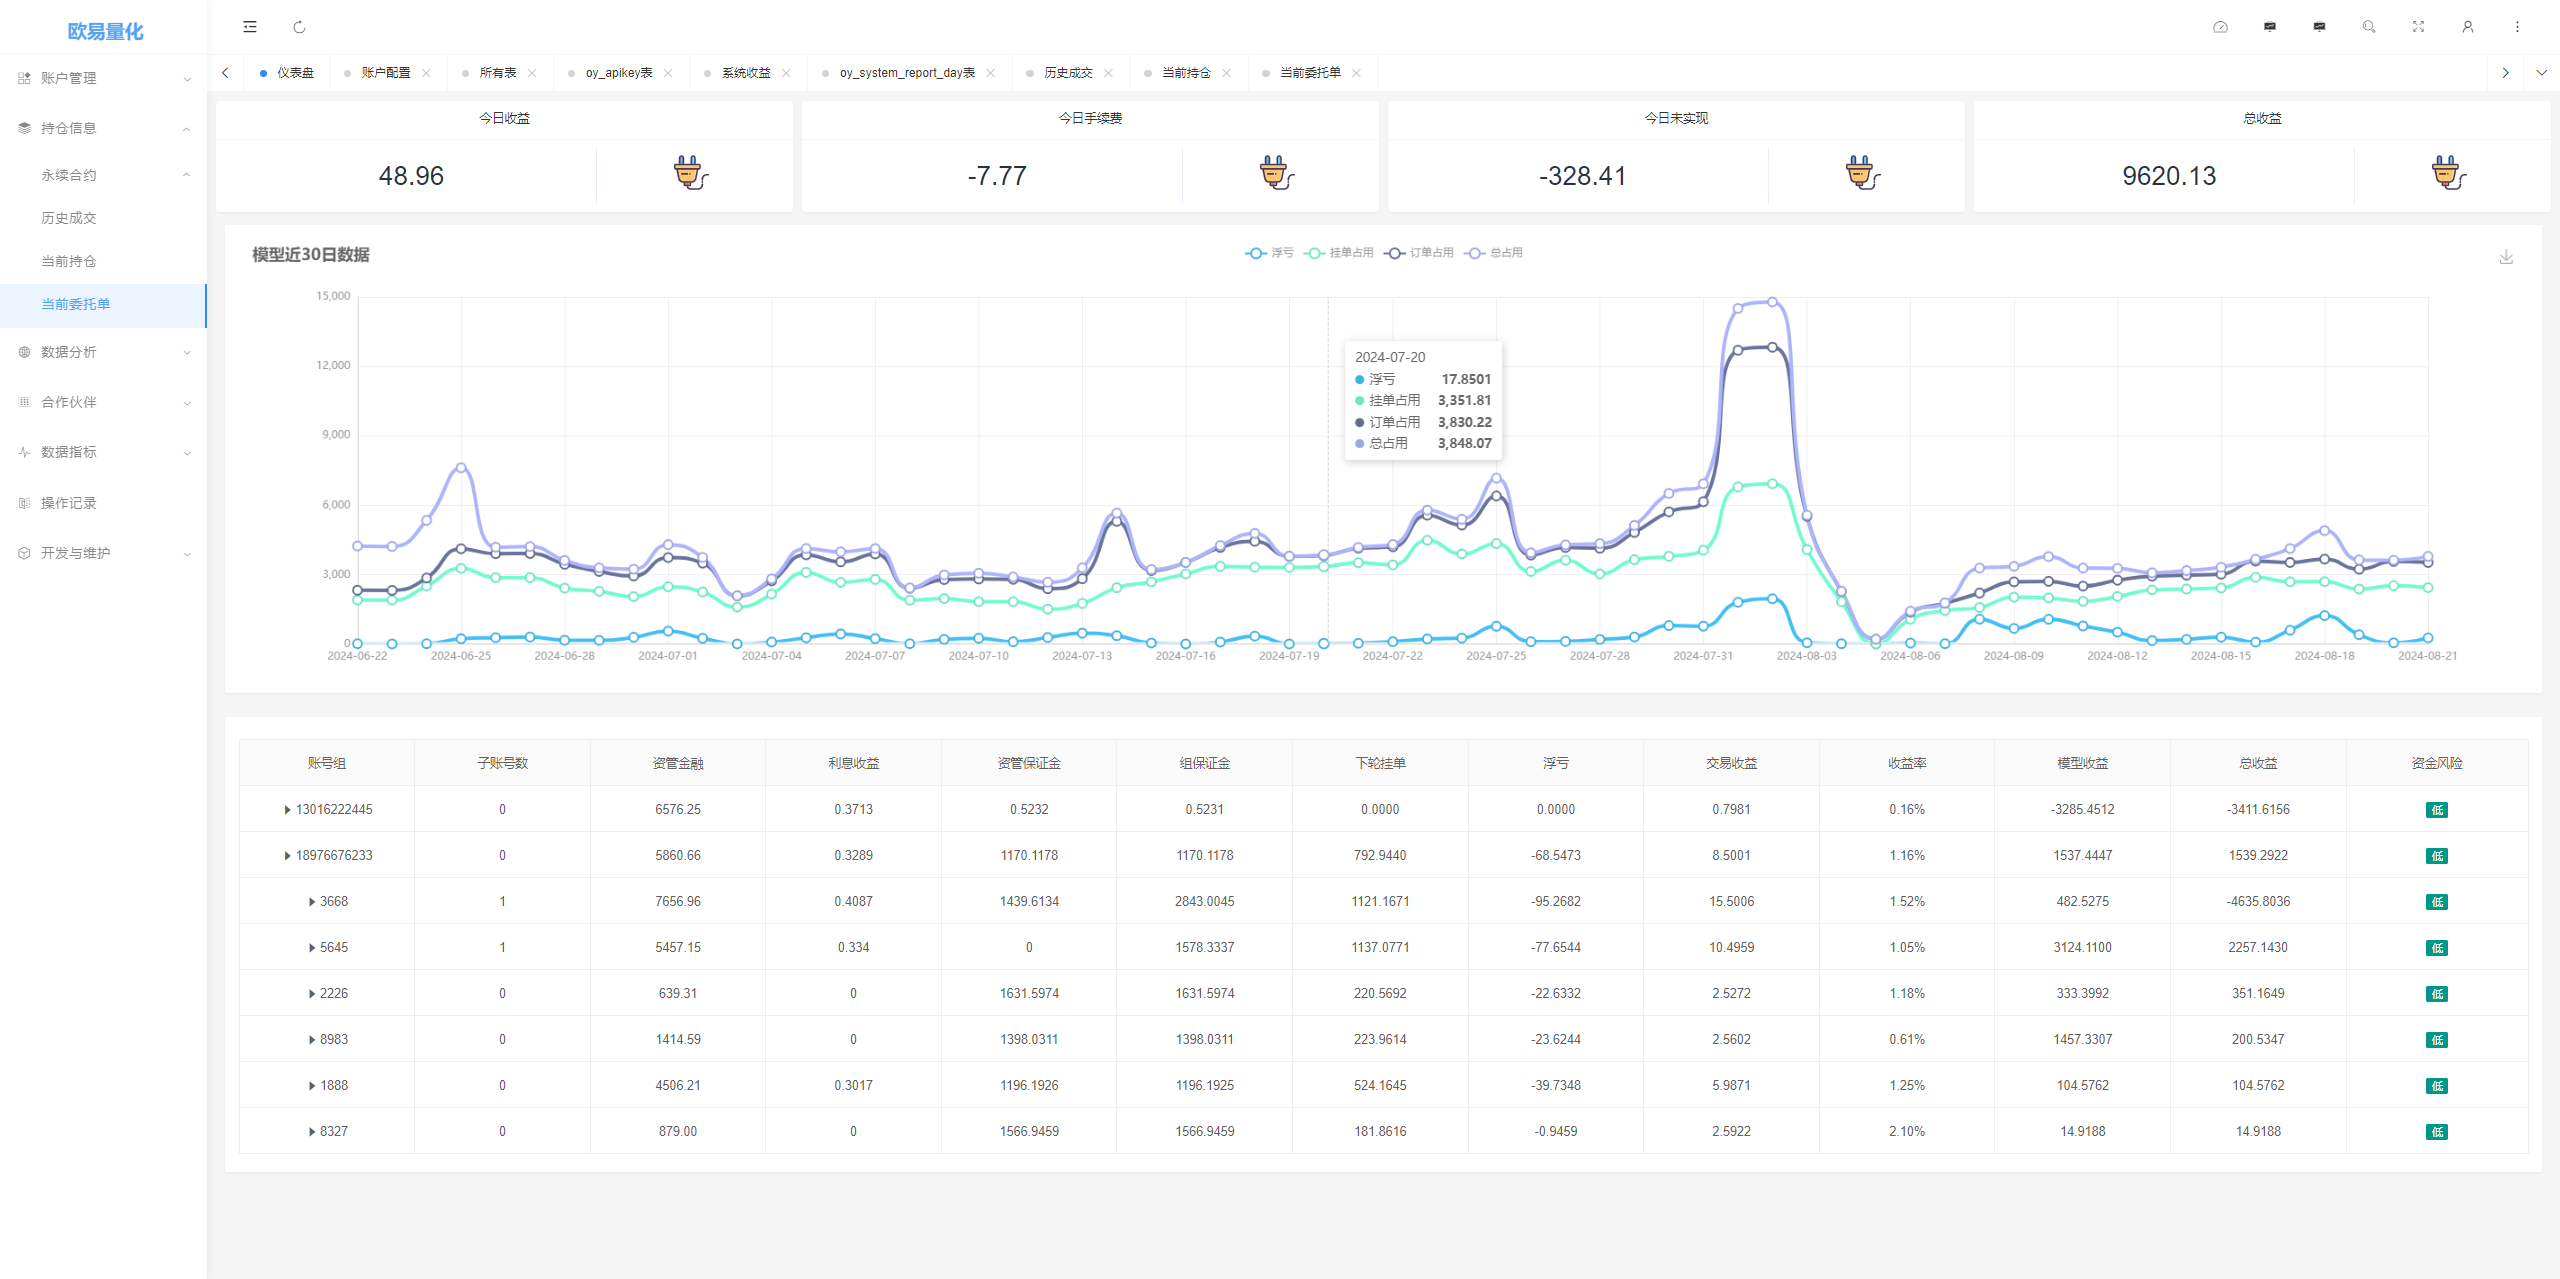The height and width of the screenshot is (1279, 2560).
Task: Click the 资金风险 column header
Action: 2436,763
